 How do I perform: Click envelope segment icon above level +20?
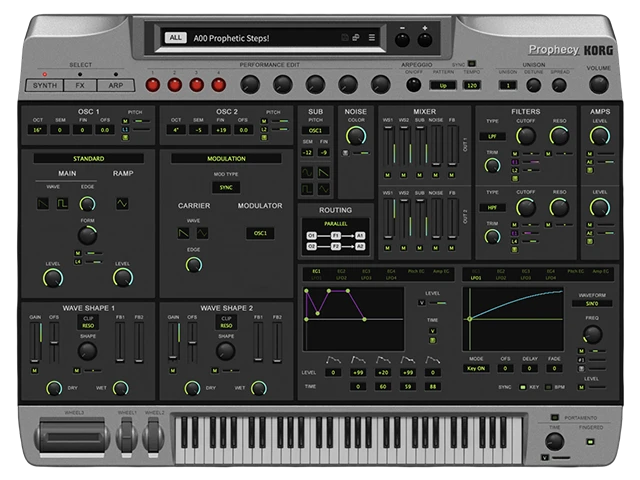coord(383,360)
